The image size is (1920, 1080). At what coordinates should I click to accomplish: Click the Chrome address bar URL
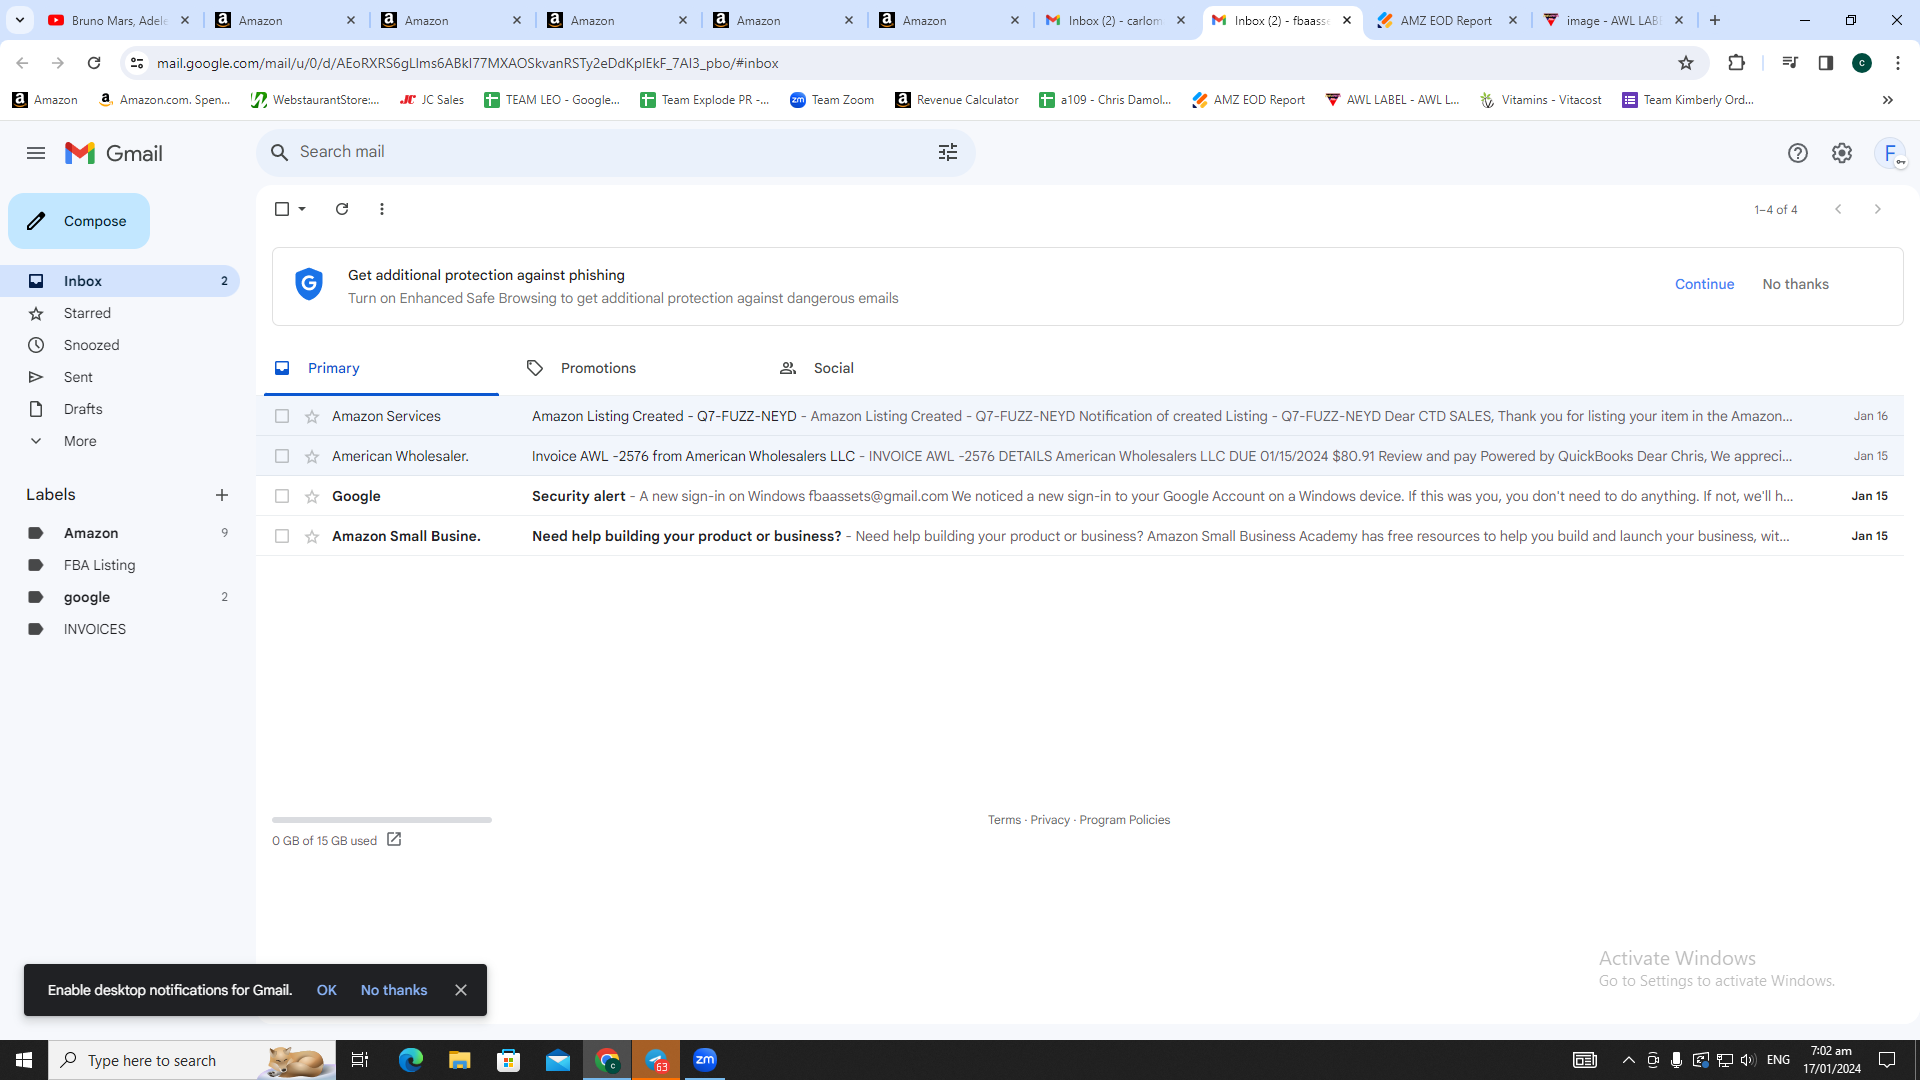click(467, 63)
